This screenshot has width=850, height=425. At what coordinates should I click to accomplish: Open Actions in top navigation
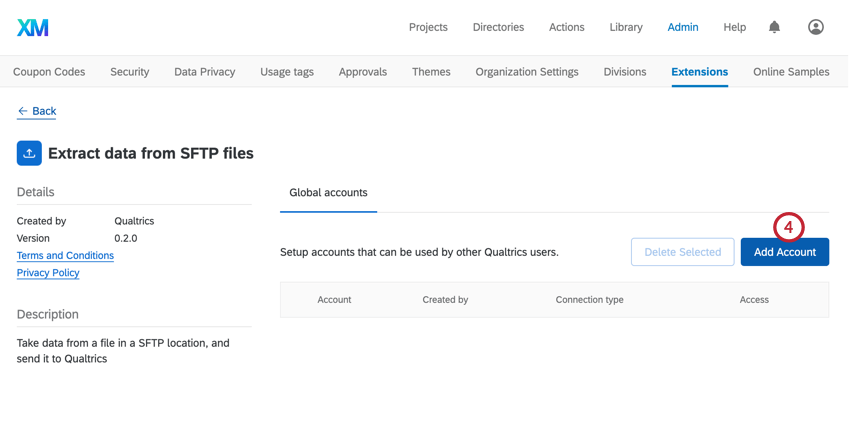pos(566,27)
